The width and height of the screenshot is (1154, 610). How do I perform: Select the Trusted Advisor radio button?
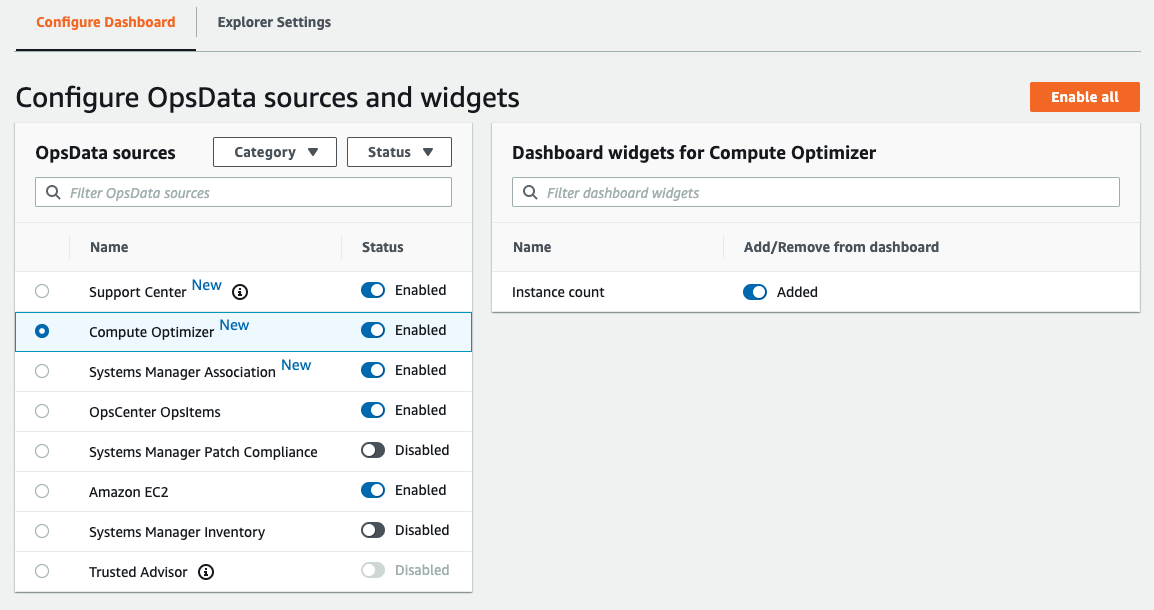pyautogui.click(x=41, y=571)
